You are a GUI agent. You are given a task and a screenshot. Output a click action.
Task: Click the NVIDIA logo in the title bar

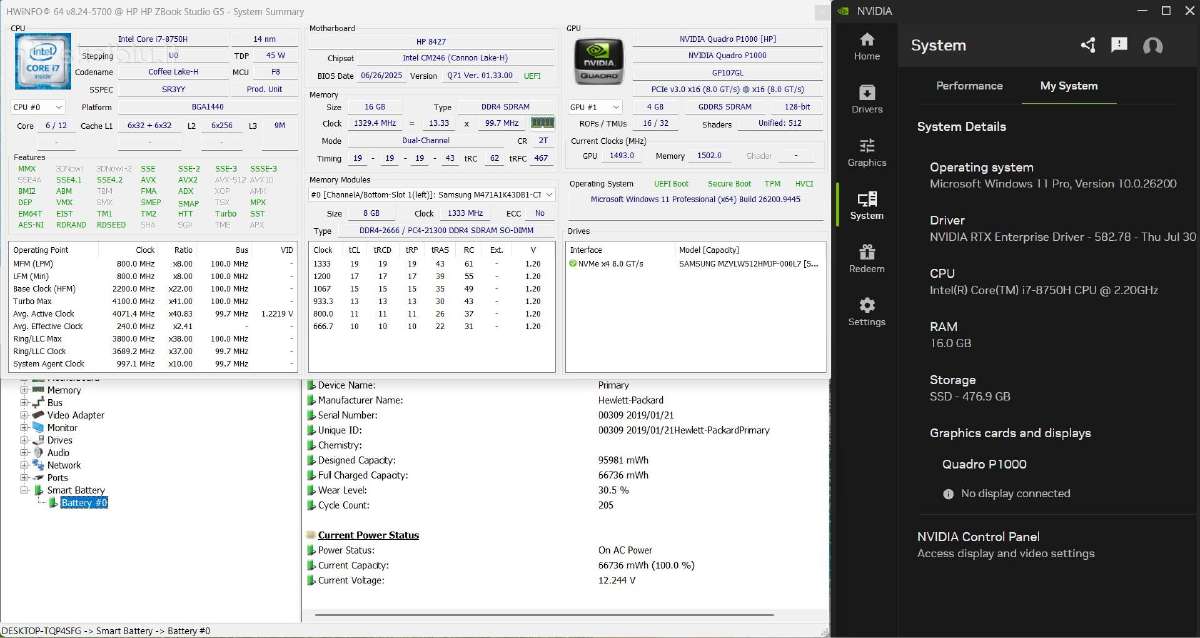click(843, 11)
